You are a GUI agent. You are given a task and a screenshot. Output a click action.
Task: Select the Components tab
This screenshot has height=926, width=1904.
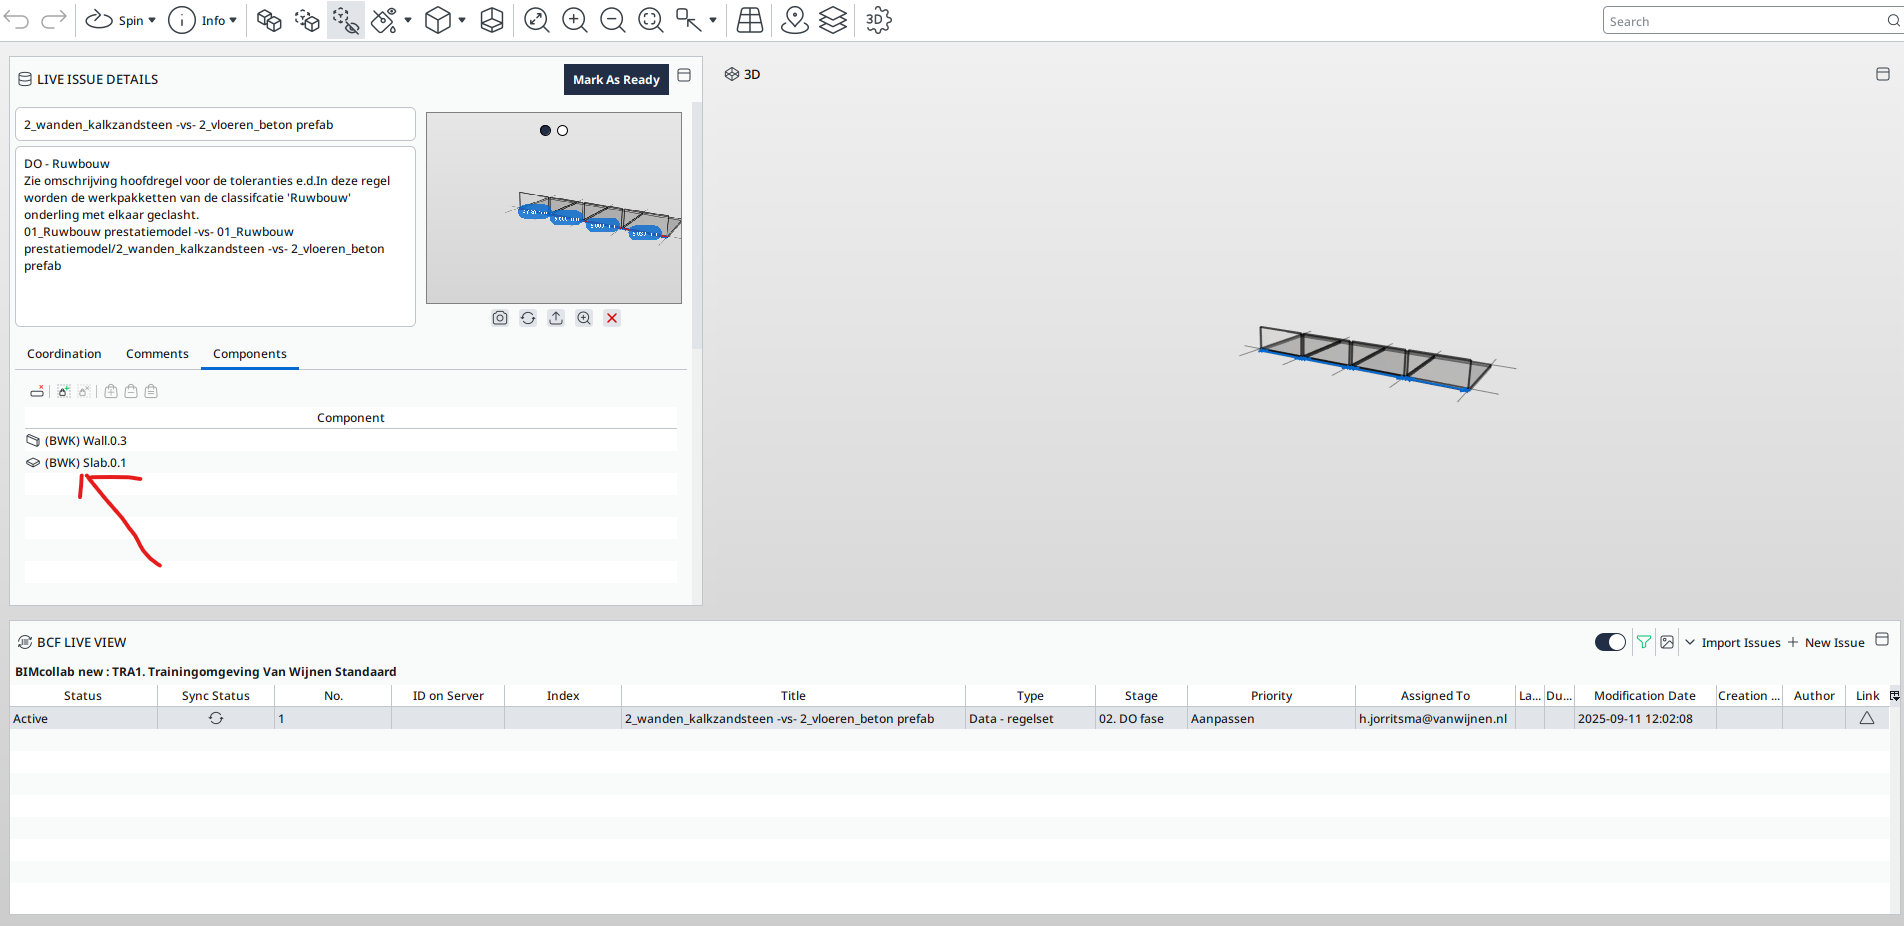pyautogui.click(x=250, y=354)
